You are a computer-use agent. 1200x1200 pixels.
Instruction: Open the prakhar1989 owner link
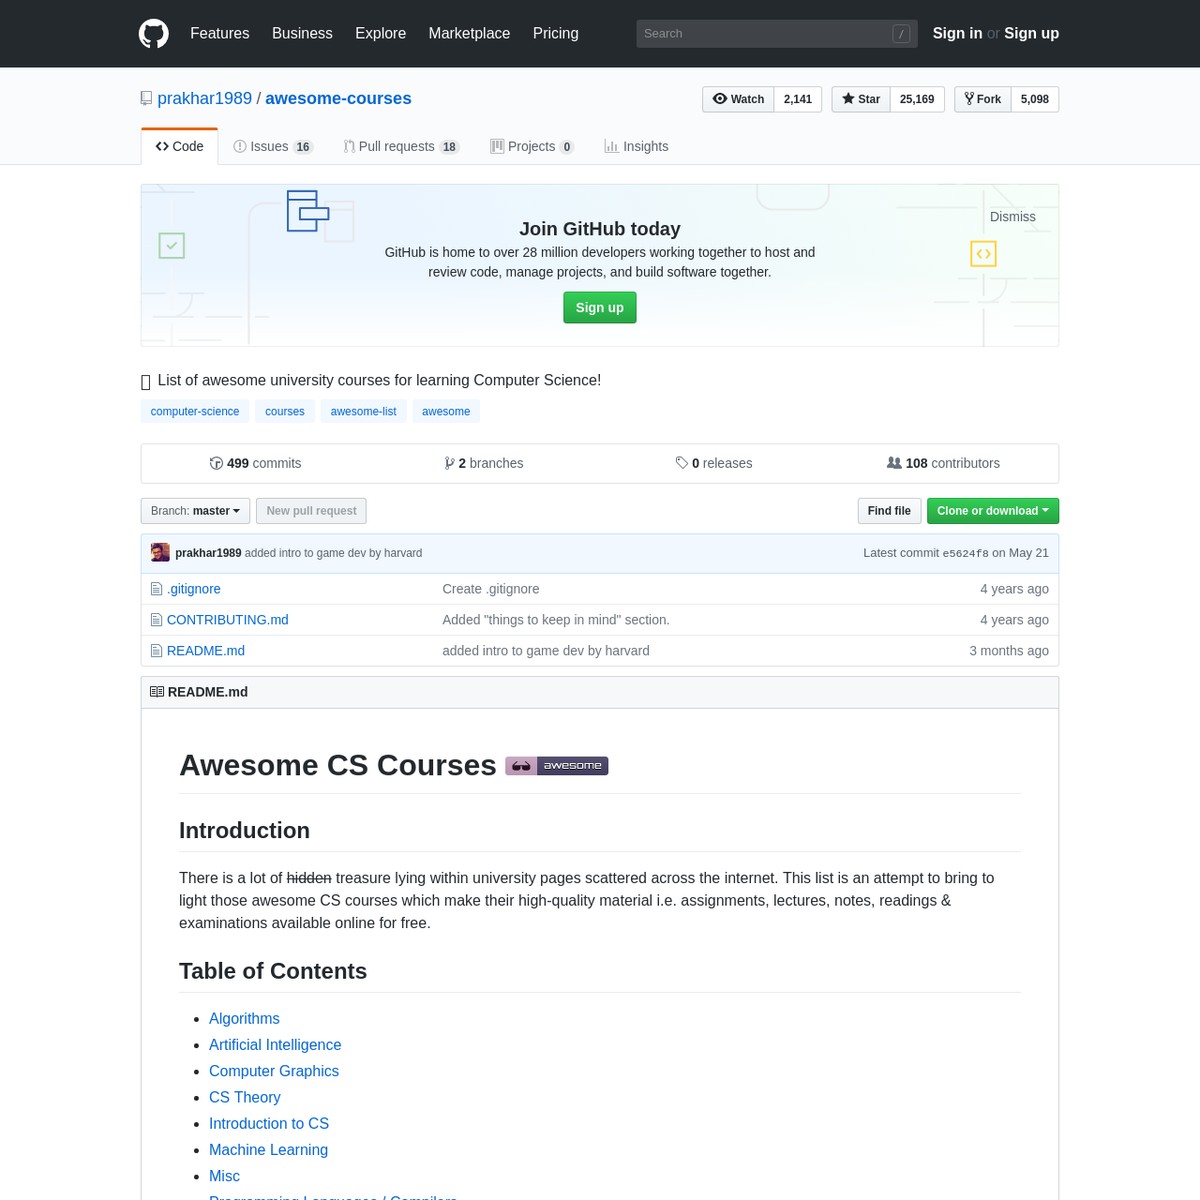[x=205, y=98]
